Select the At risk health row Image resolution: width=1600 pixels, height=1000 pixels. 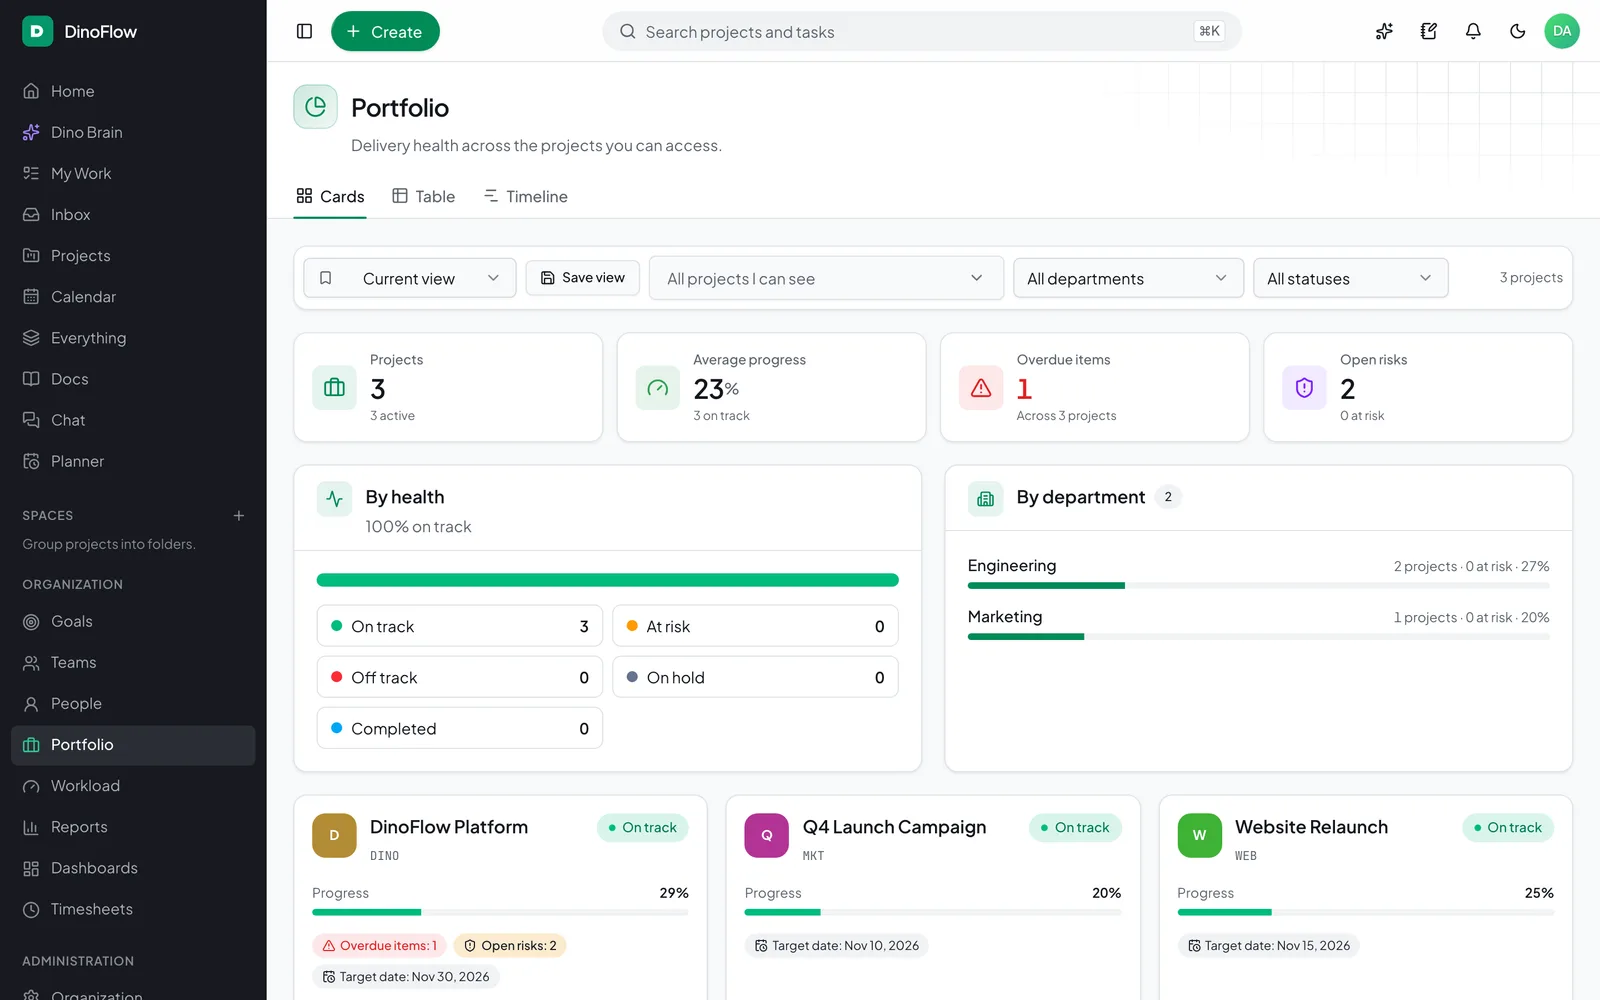(x=755, y=626)
